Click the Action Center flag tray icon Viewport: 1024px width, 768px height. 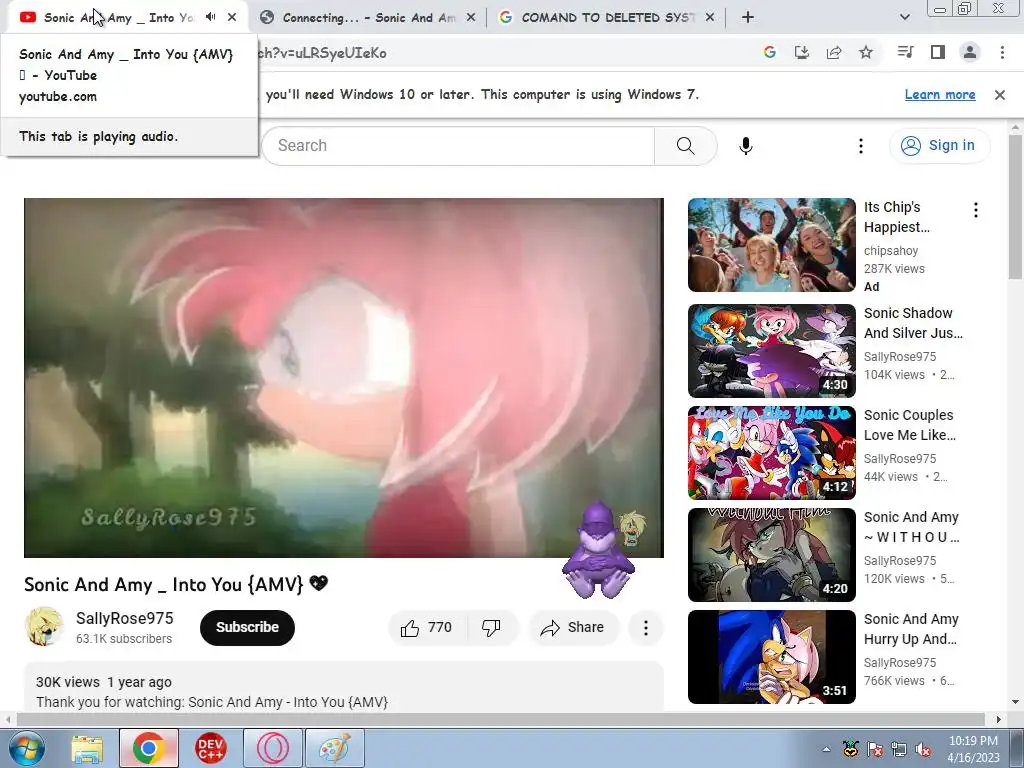click(x=874, y=749)
